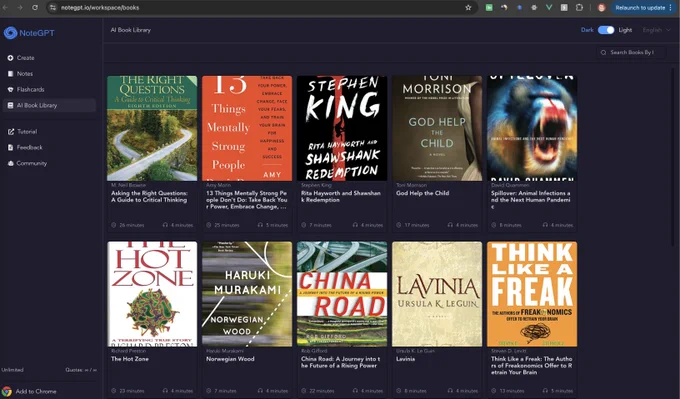Click clock icon on 13 Things Mentally Strong card
This screenshot has height=399, width=680.
pyautogui.click(x=209, y=225)
